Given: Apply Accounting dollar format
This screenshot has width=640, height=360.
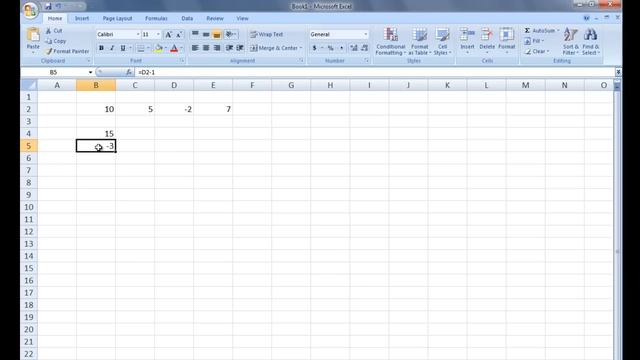Looking at the screenshot, I should (314, 48).
